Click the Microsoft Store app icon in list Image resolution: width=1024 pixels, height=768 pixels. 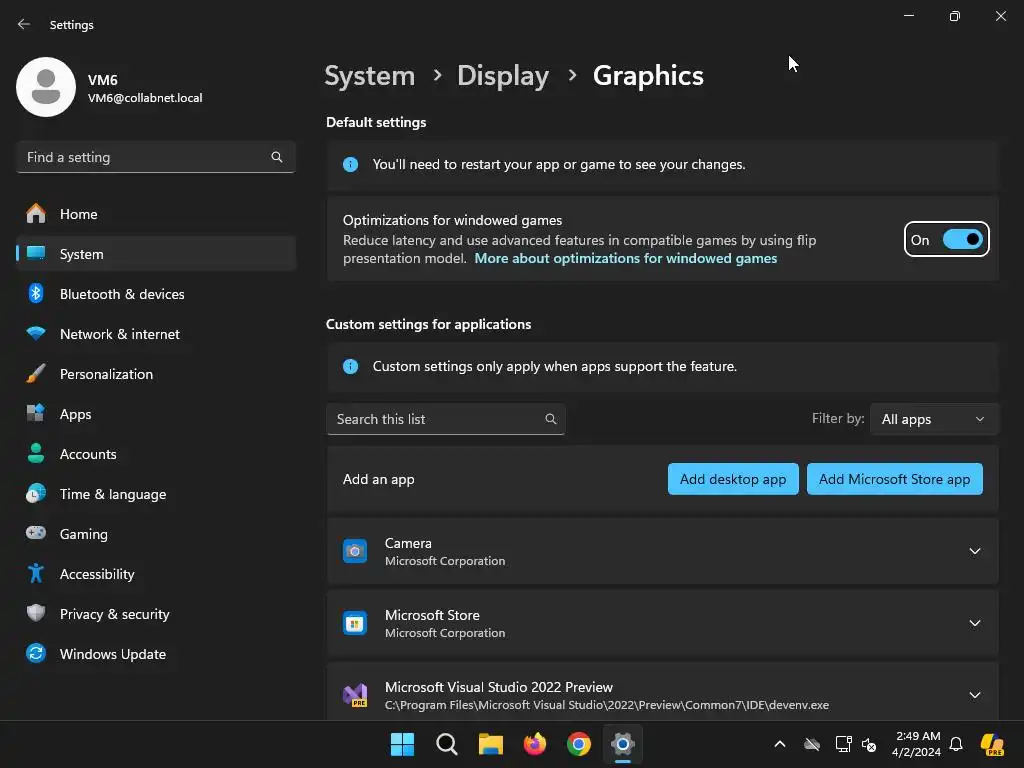[x=355, y=623]
